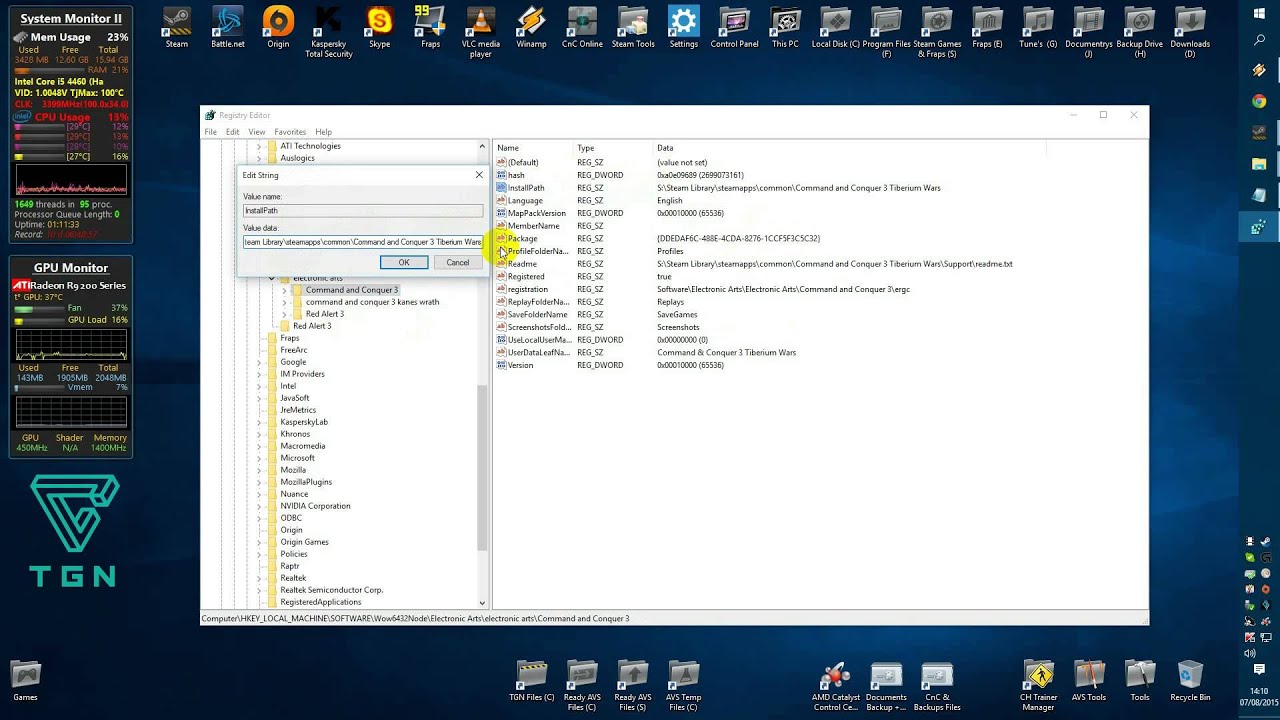Open the Help menu in Registry Editor
The image size is (1280, 720).
(x=323, y=132)
